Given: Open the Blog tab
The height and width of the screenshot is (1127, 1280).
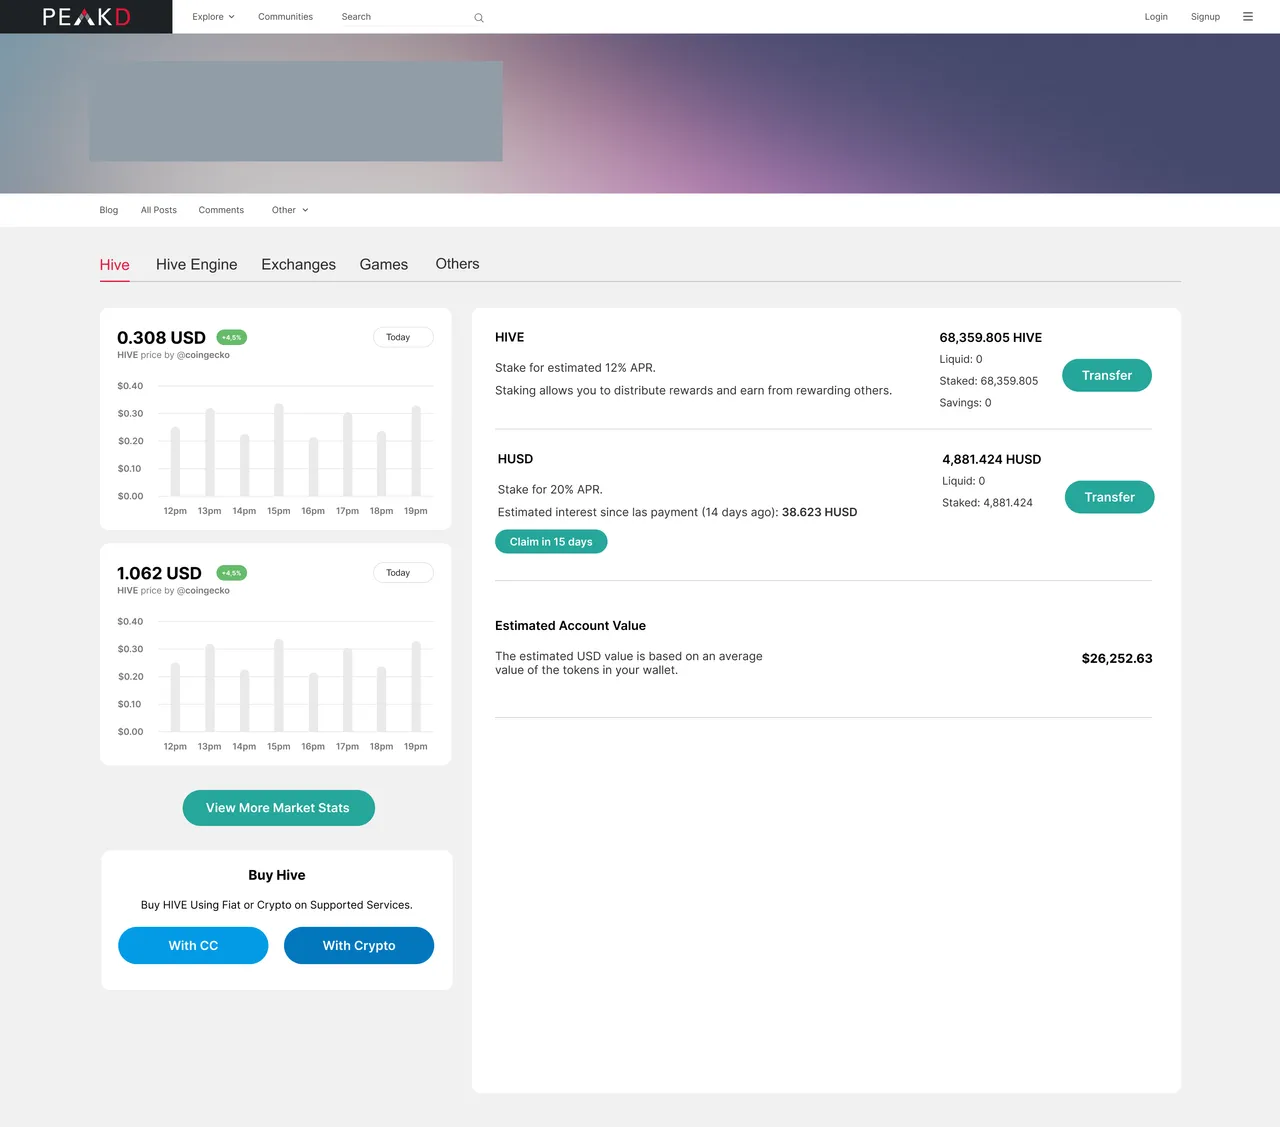Looking at the screenshot, I should pos(109,210).
